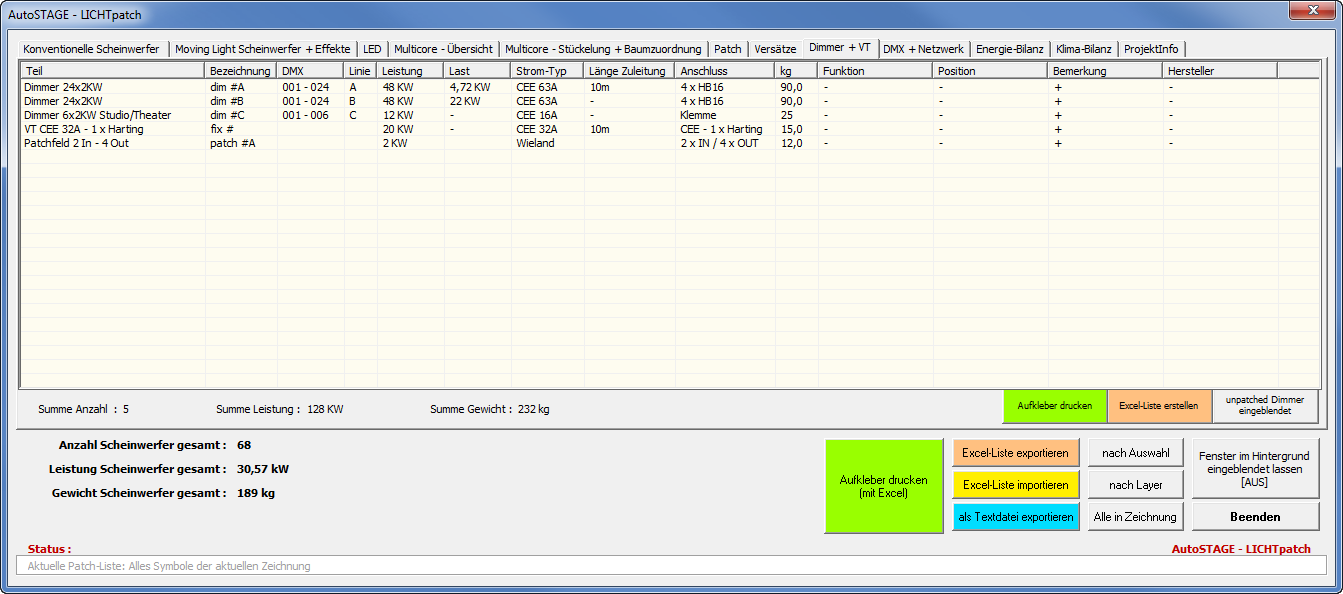Toggle Fenster im Hintergrund eingeblendet lassen
1343x594 pixels.
pos(1255,468)
